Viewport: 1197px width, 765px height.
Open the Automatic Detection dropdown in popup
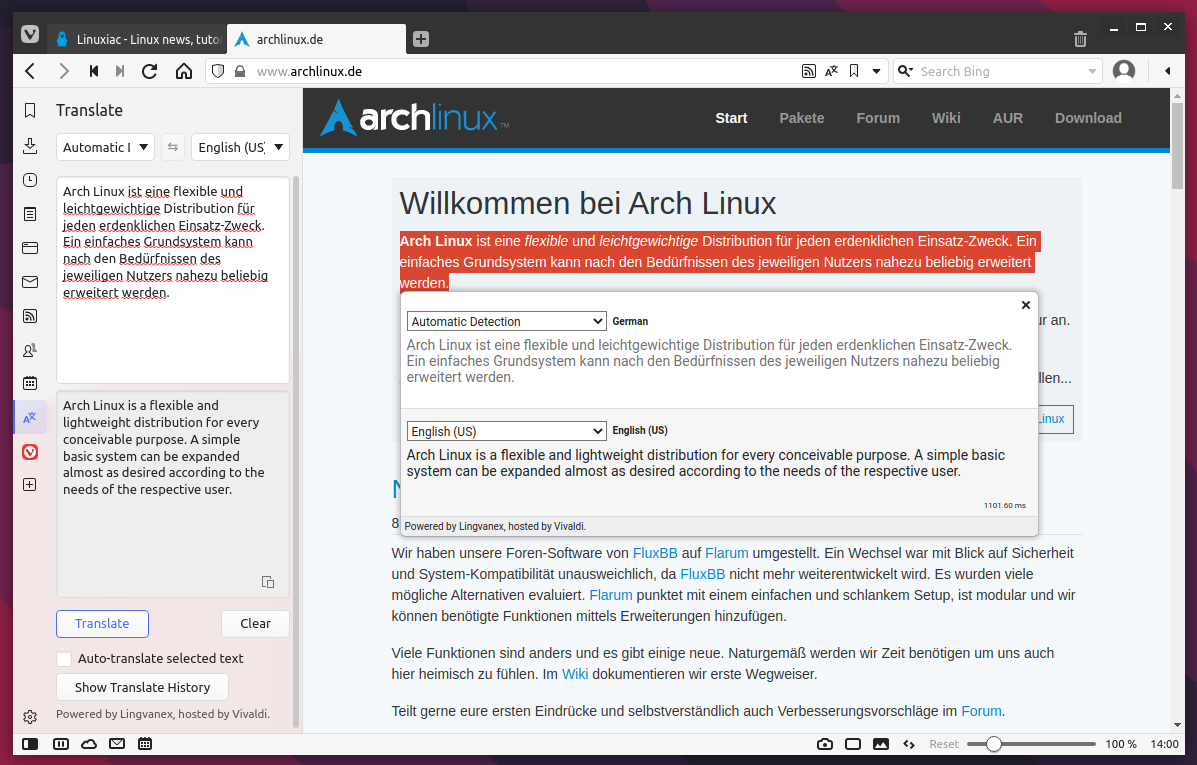507,321
